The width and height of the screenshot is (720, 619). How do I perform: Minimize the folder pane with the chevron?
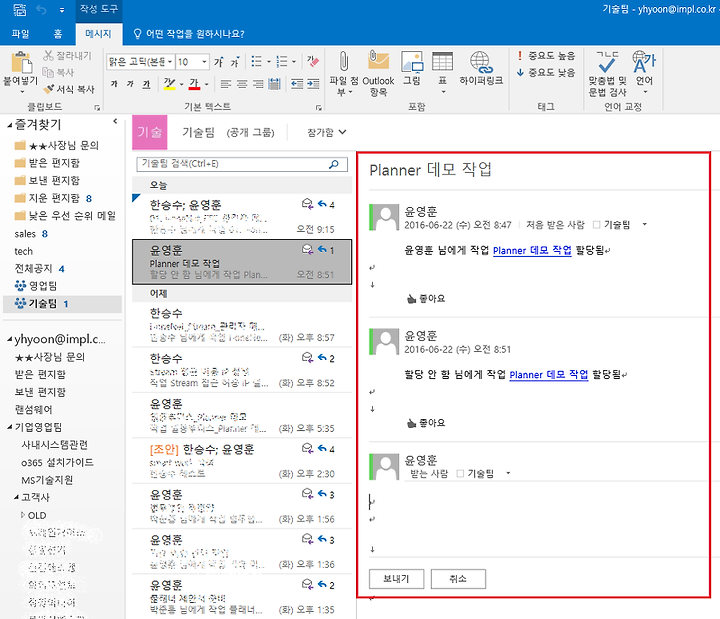pos(115,122)
